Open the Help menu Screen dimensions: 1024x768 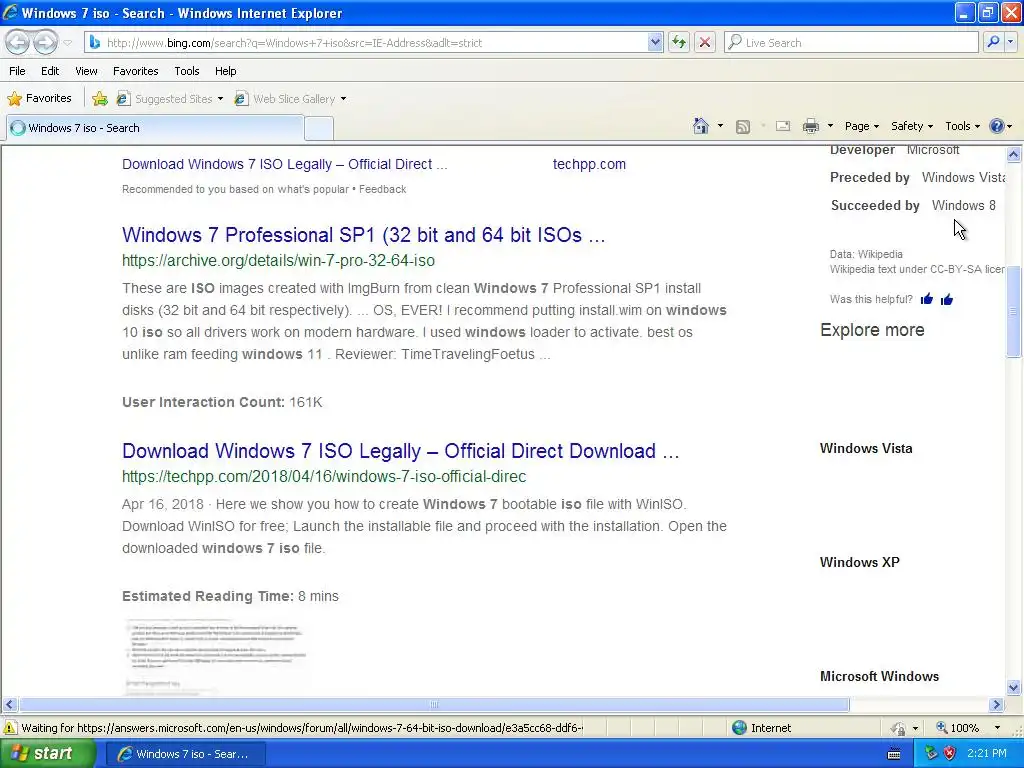tap(226, 71)
